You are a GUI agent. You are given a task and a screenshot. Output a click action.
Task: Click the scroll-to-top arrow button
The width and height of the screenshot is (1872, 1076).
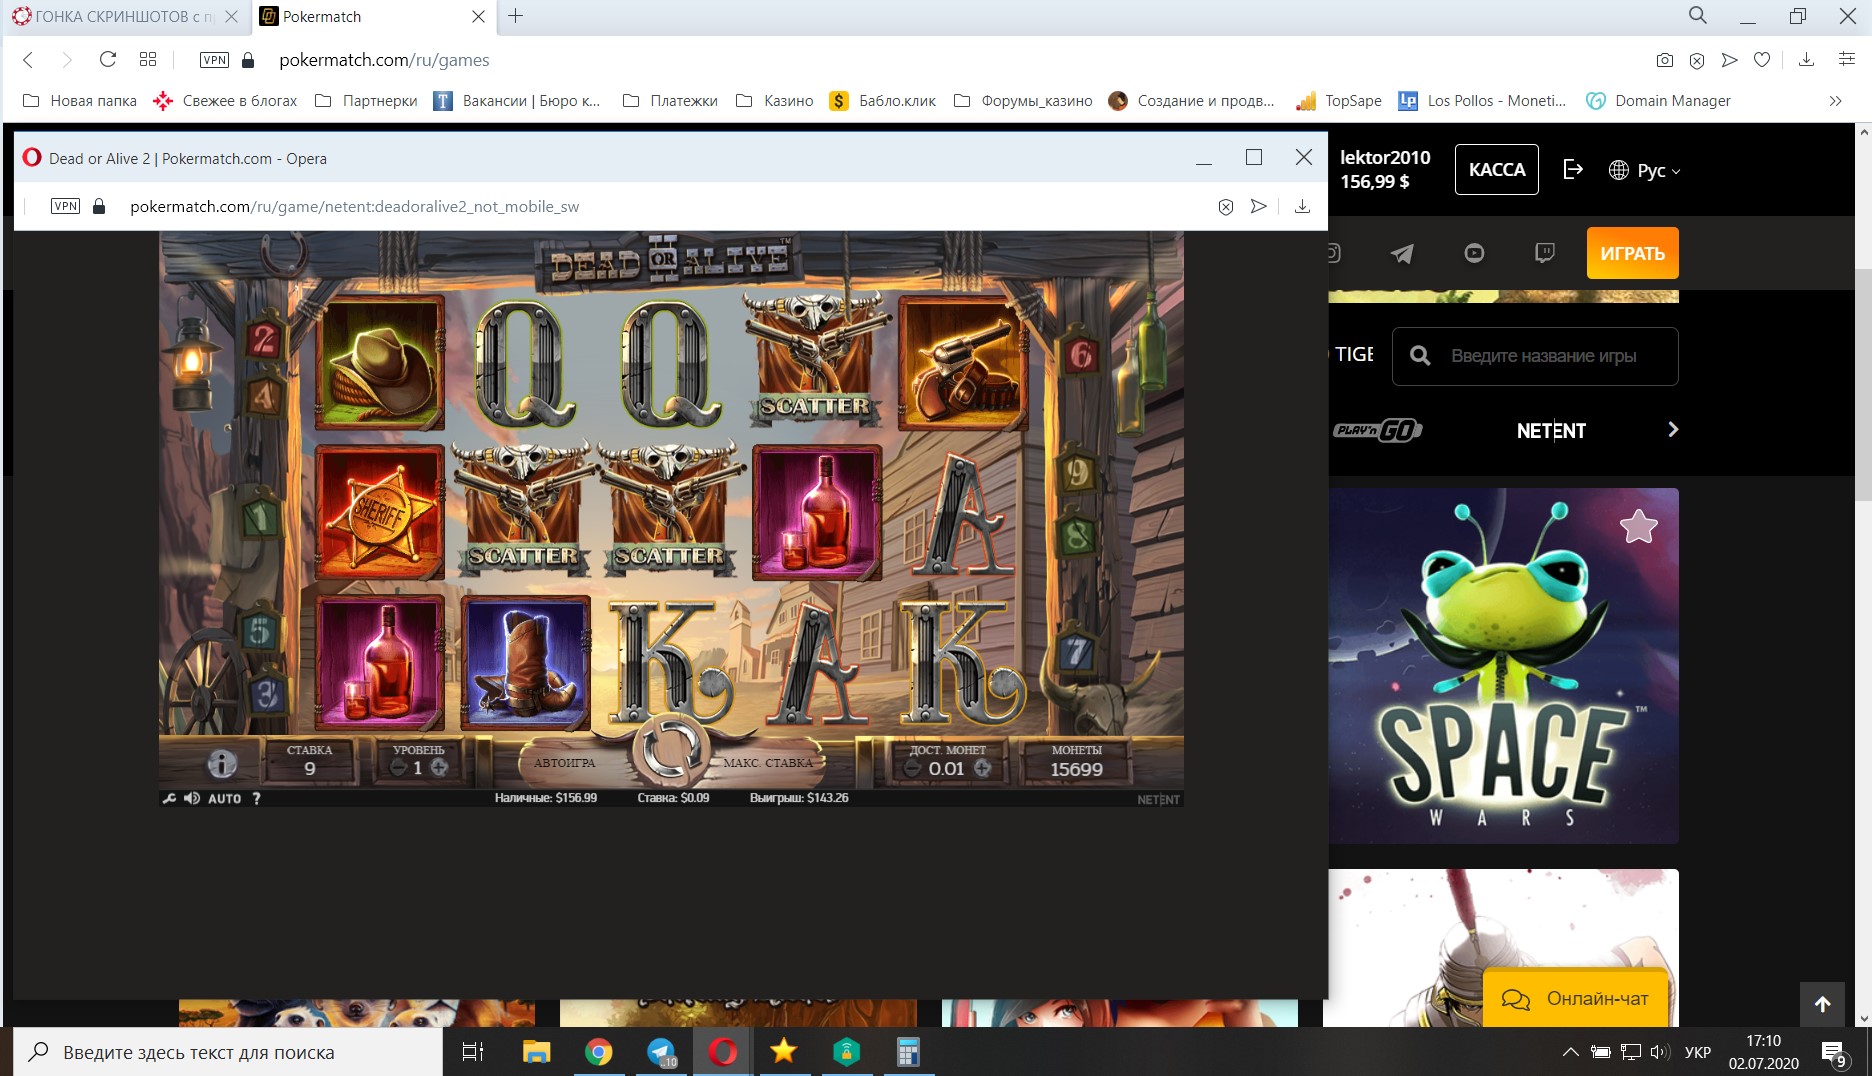[1823, 1004]
